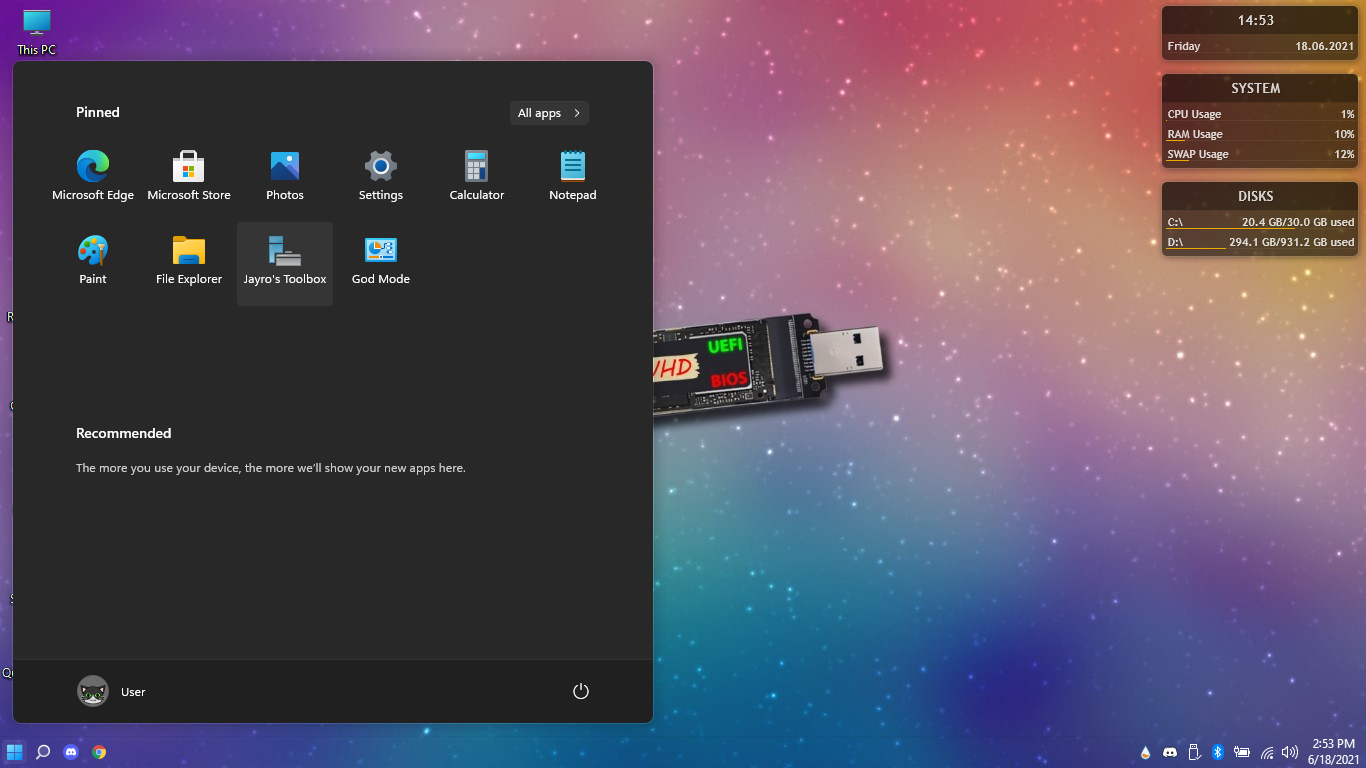The image size is (1366, 768).
Task: Open the Photos app
Action: click(x=285, y=176)
